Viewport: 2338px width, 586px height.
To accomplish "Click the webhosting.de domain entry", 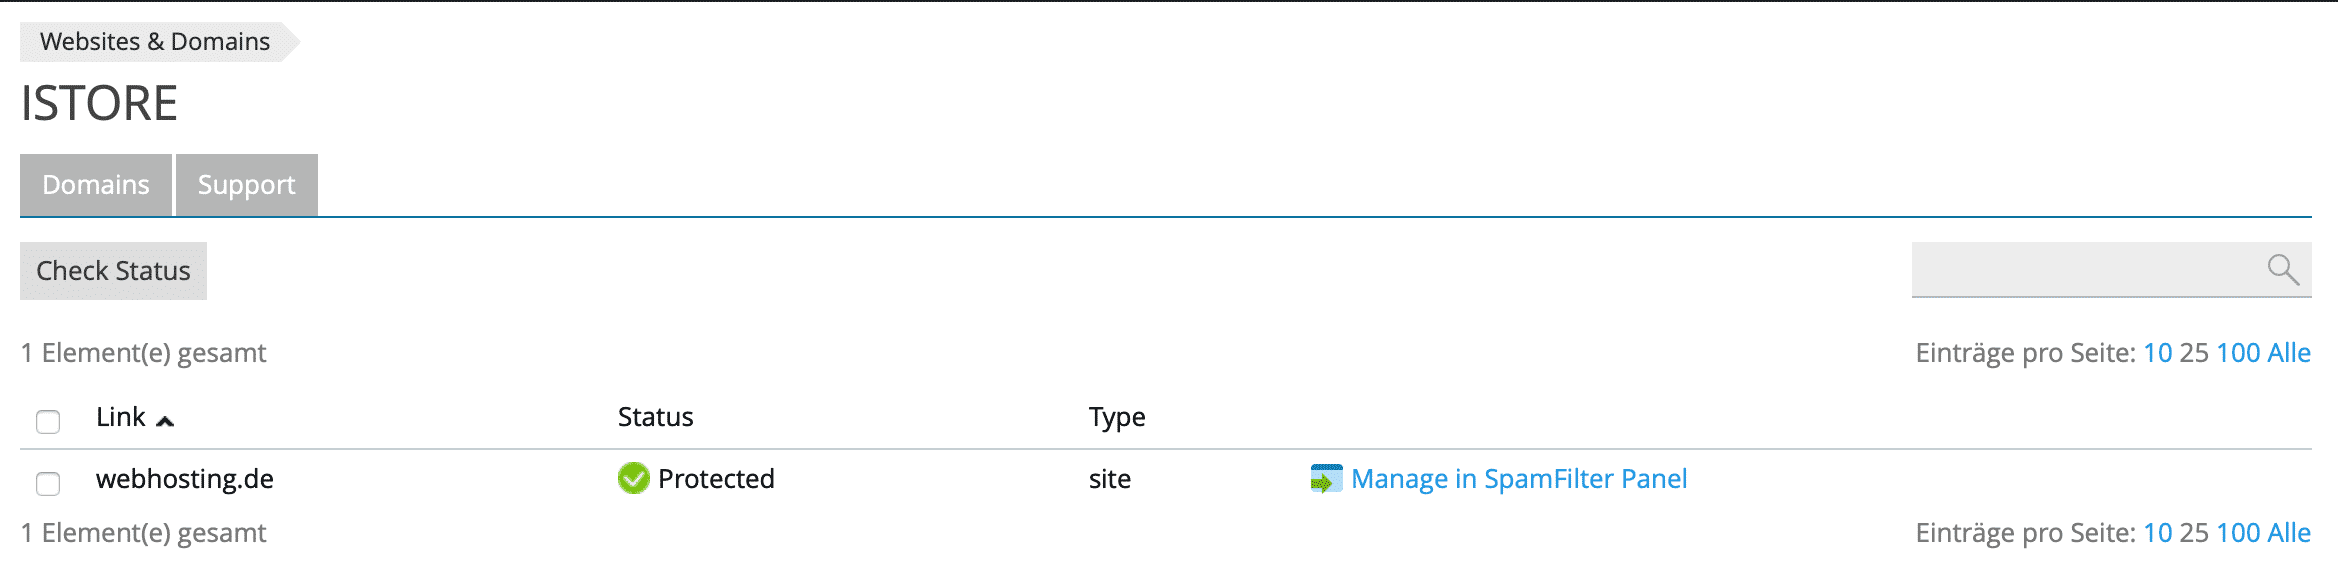I will pyautogui.click(x=185, y=479).
